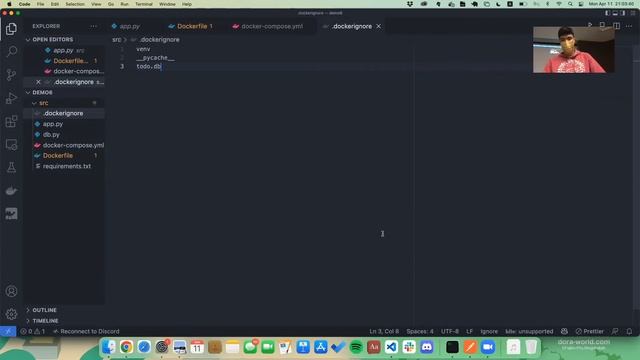Collapse the DEMO8 folder section
Image resolution: width=640 pixels, height=360 pixels.
(42, 93)
